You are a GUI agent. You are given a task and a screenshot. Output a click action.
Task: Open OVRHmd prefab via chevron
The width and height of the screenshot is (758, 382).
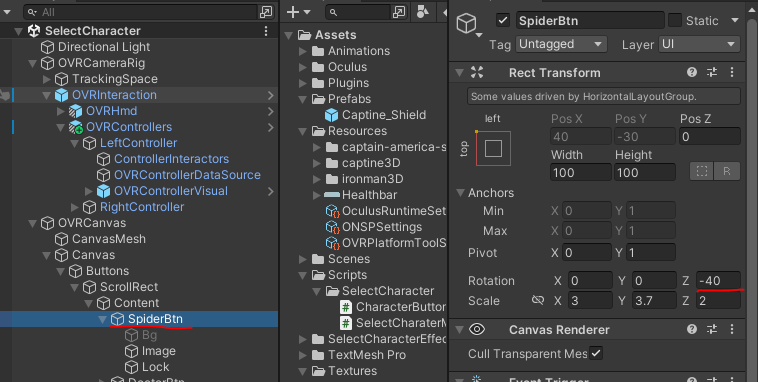pos(271,111)
